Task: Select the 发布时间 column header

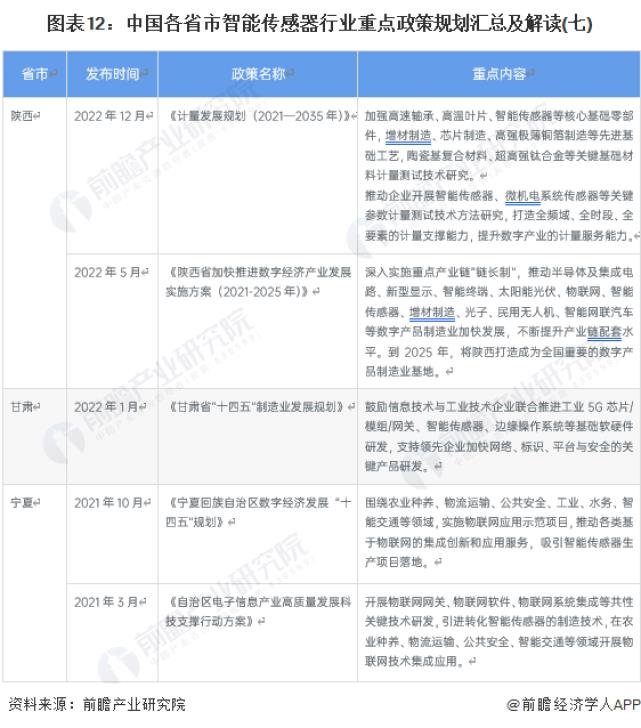Action: tap(112, 74)
